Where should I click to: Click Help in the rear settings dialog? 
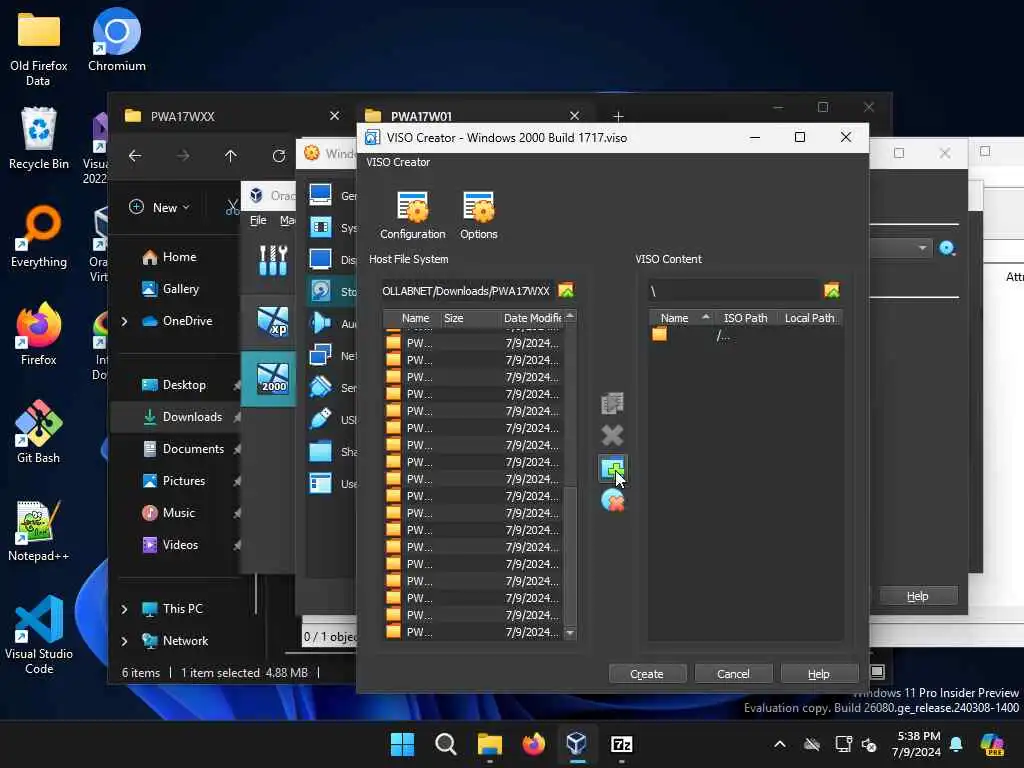click(x=918, y=596)
